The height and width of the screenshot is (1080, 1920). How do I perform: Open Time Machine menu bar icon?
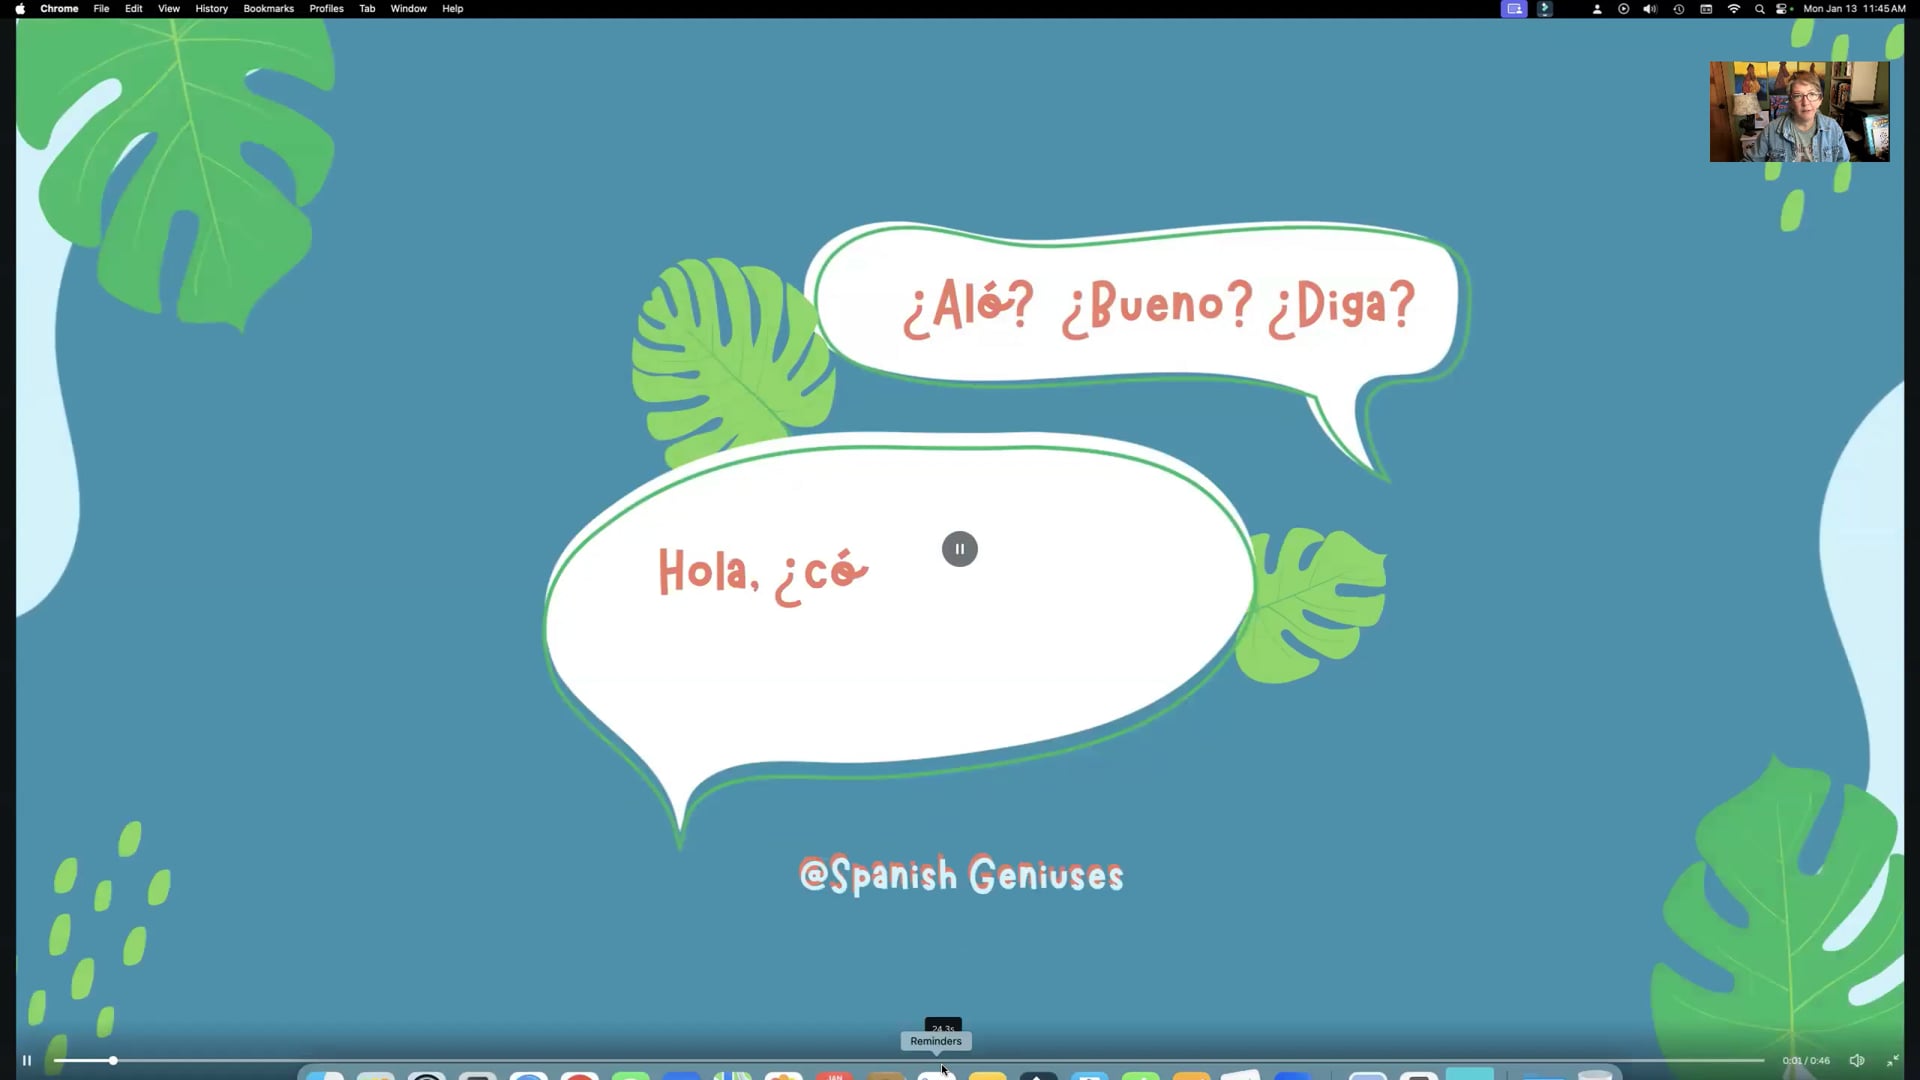pyautogui.click(x=1679, y=9)
